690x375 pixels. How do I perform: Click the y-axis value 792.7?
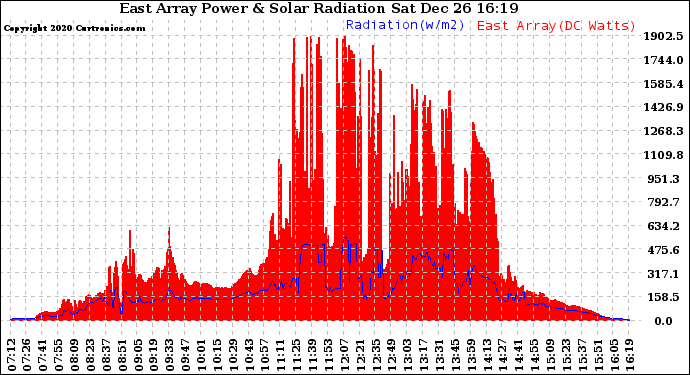click(665, 202)
